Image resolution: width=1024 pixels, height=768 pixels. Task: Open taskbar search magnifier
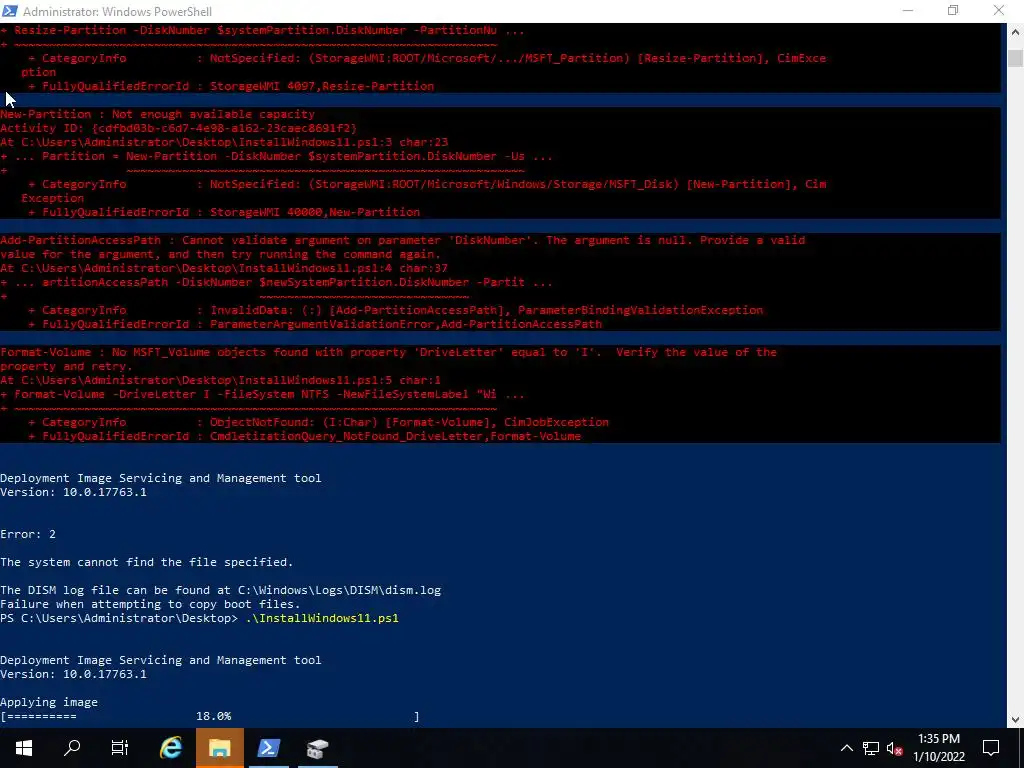(x=72, y=748)
